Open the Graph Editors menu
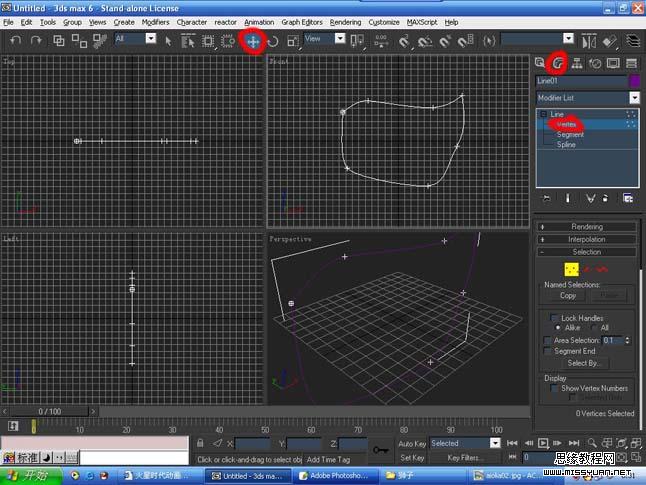 302,22
